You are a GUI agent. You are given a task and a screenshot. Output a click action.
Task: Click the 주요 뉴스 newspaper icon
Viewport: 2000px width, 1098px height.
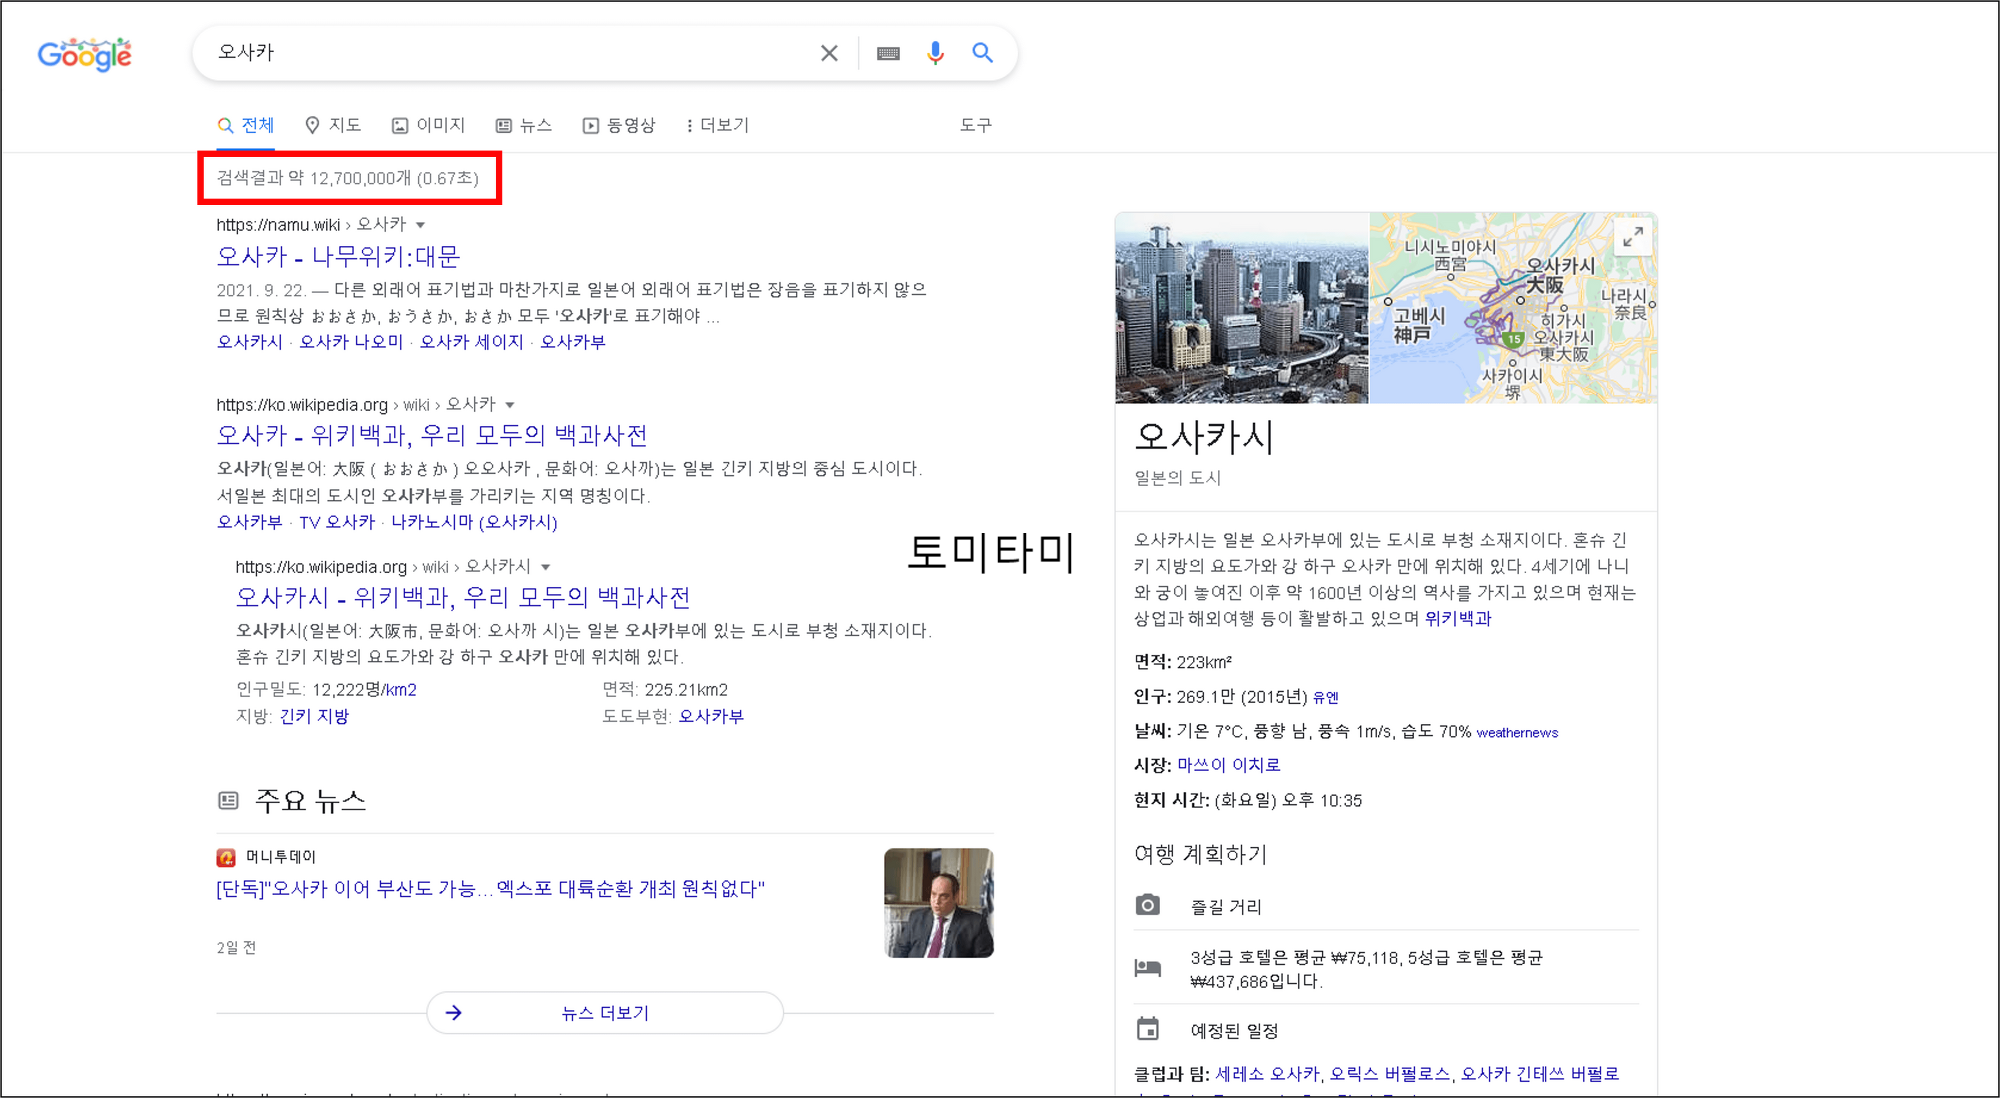point(229,800)
